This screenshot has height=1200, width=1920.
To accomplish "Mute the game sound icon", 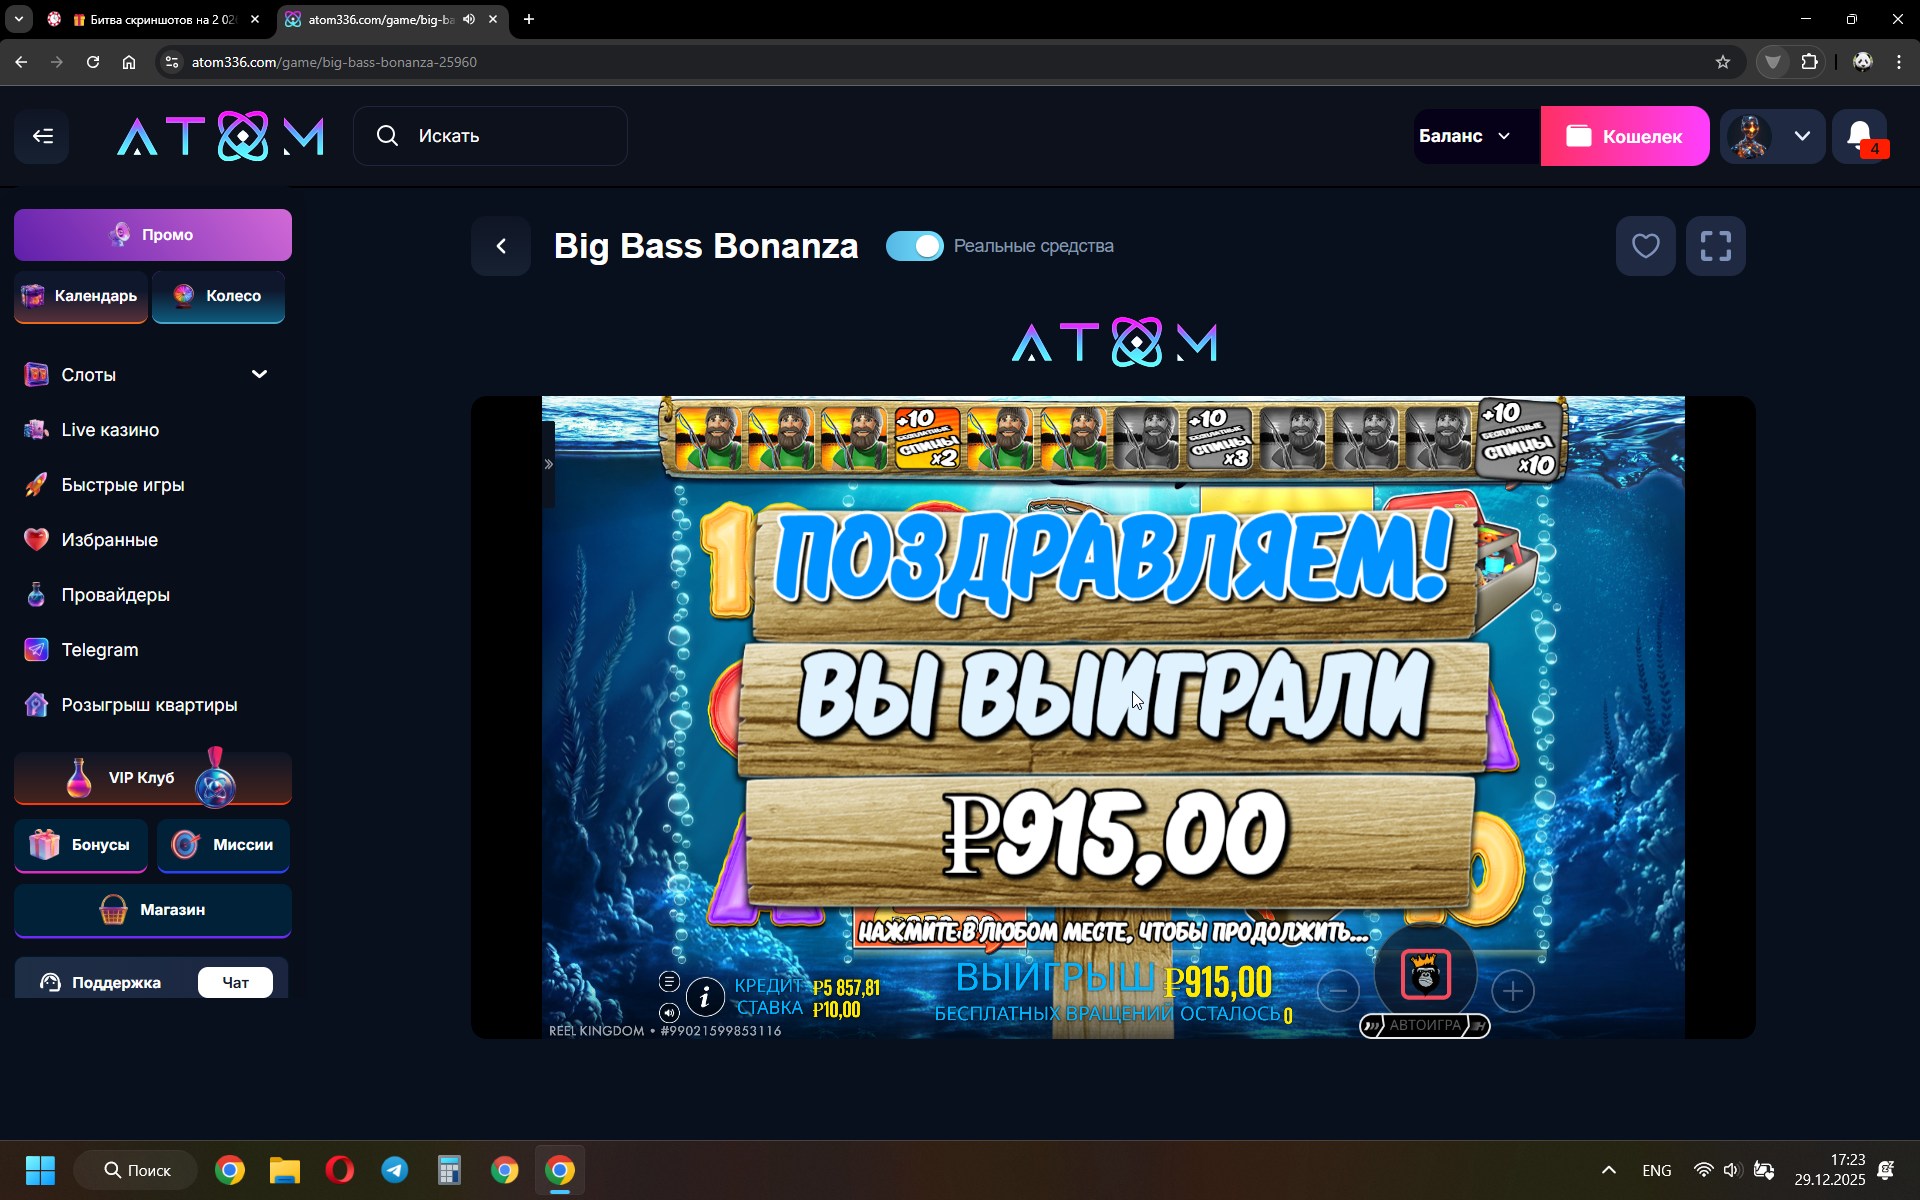I will click(x=669, y=1012).
